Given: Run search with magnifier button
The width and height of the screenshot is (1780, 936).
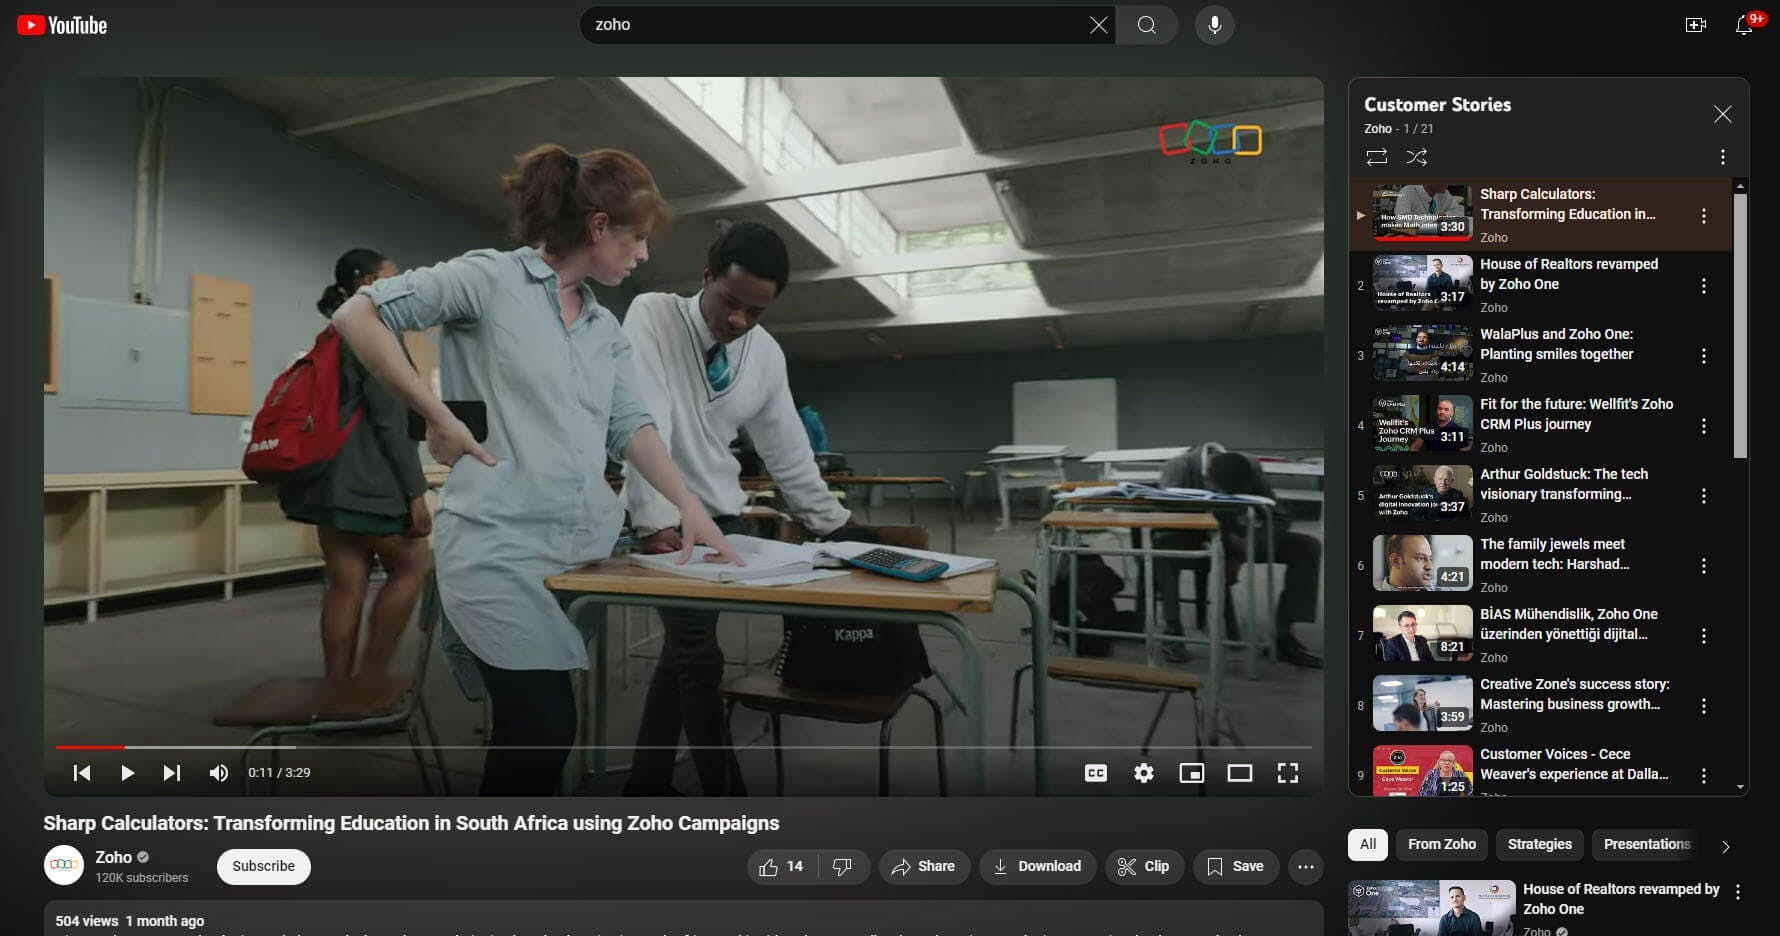Looking at the screenshot, I should [1147, 25].
